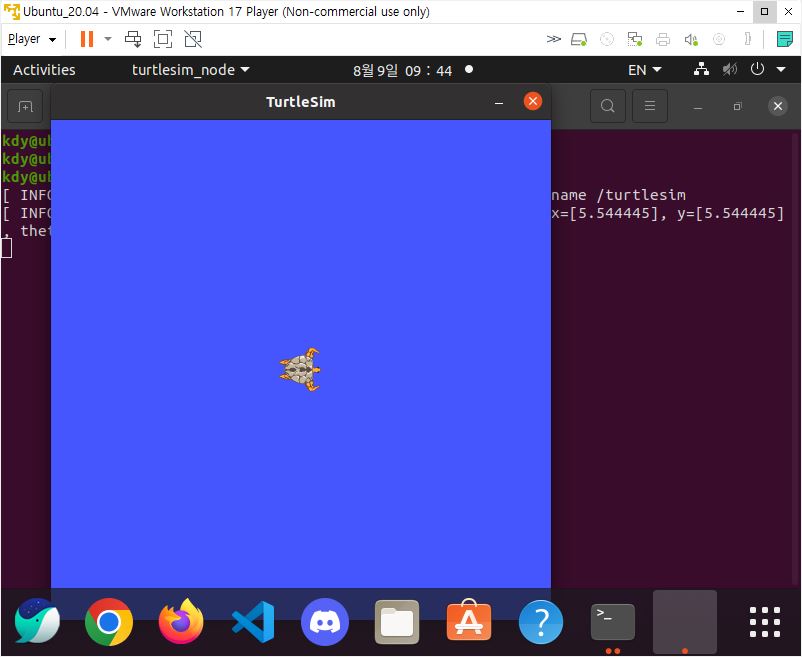Minimize the TurtleSim window
Image resolution: width=802 pixels, height=657 pixels.
(x=499, y=102)
